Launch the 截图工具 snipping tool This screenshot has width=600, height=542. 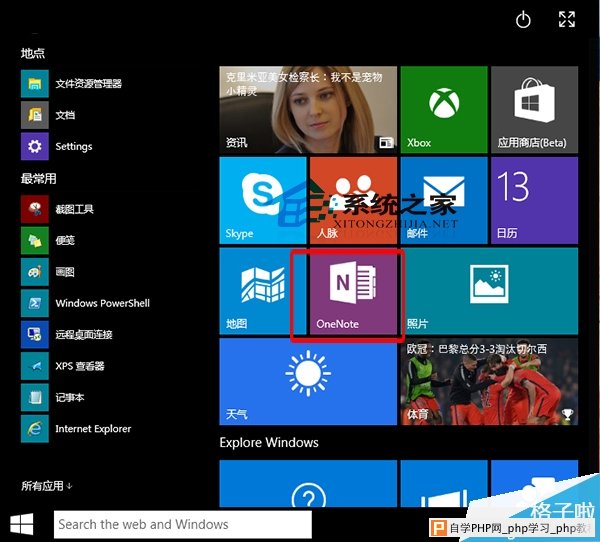point(35,209)
